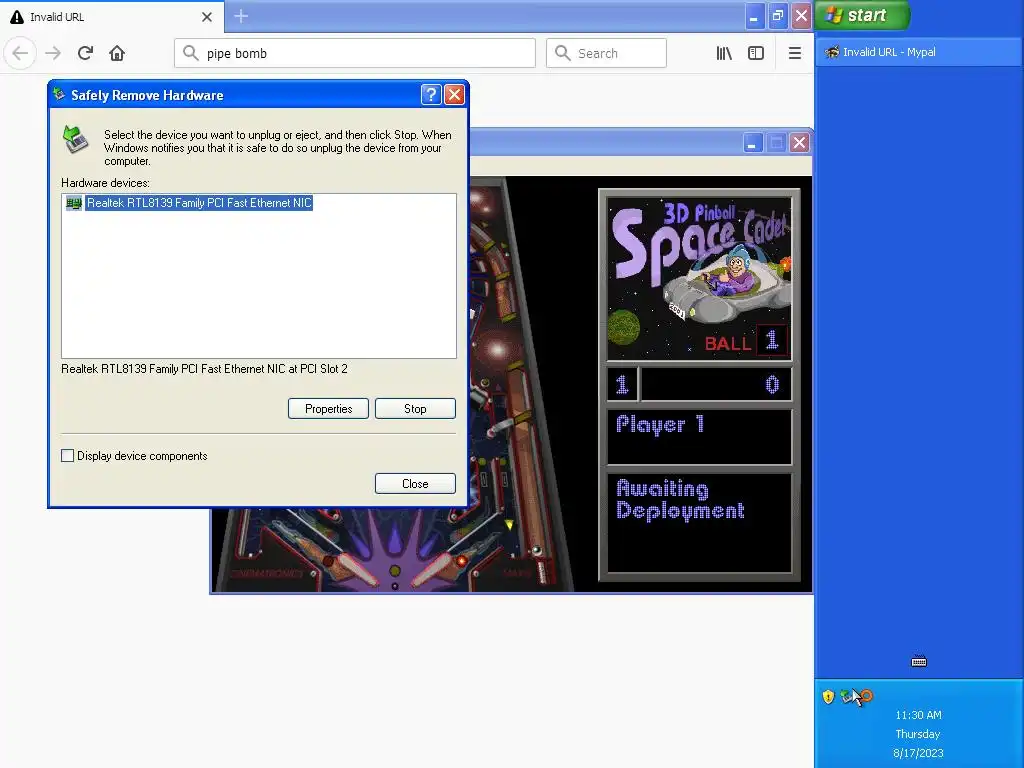
Task: Open device Properties button
Action: click(328, 409)
